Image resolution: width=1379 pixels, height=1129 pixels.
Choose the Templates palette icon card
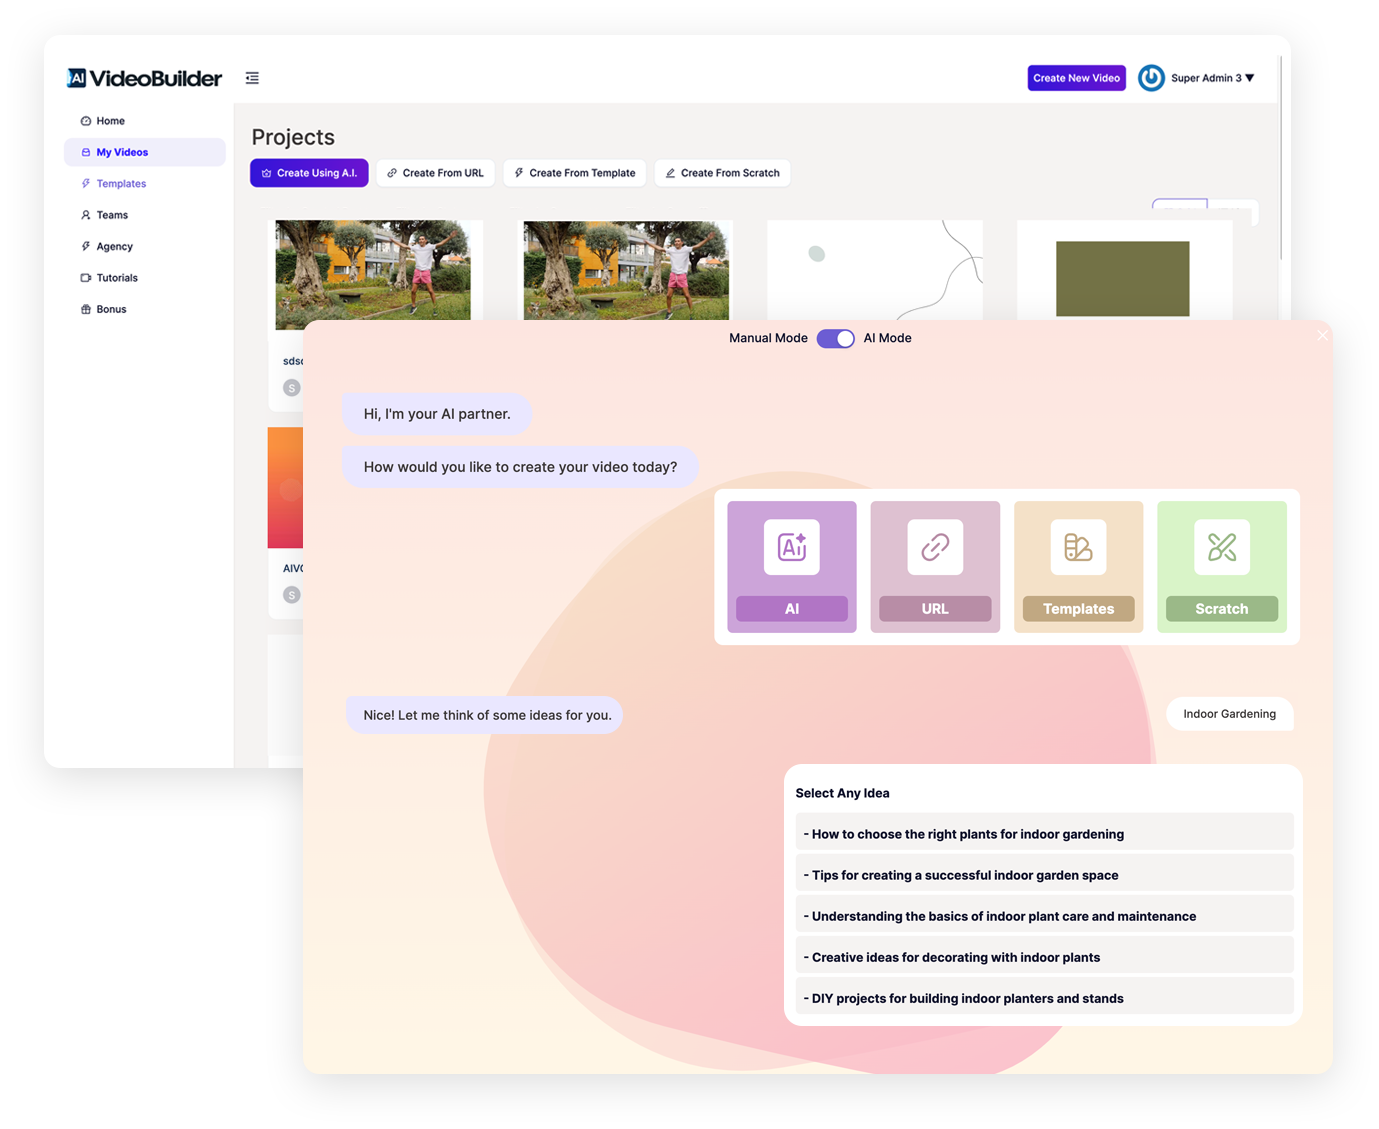1078,547
